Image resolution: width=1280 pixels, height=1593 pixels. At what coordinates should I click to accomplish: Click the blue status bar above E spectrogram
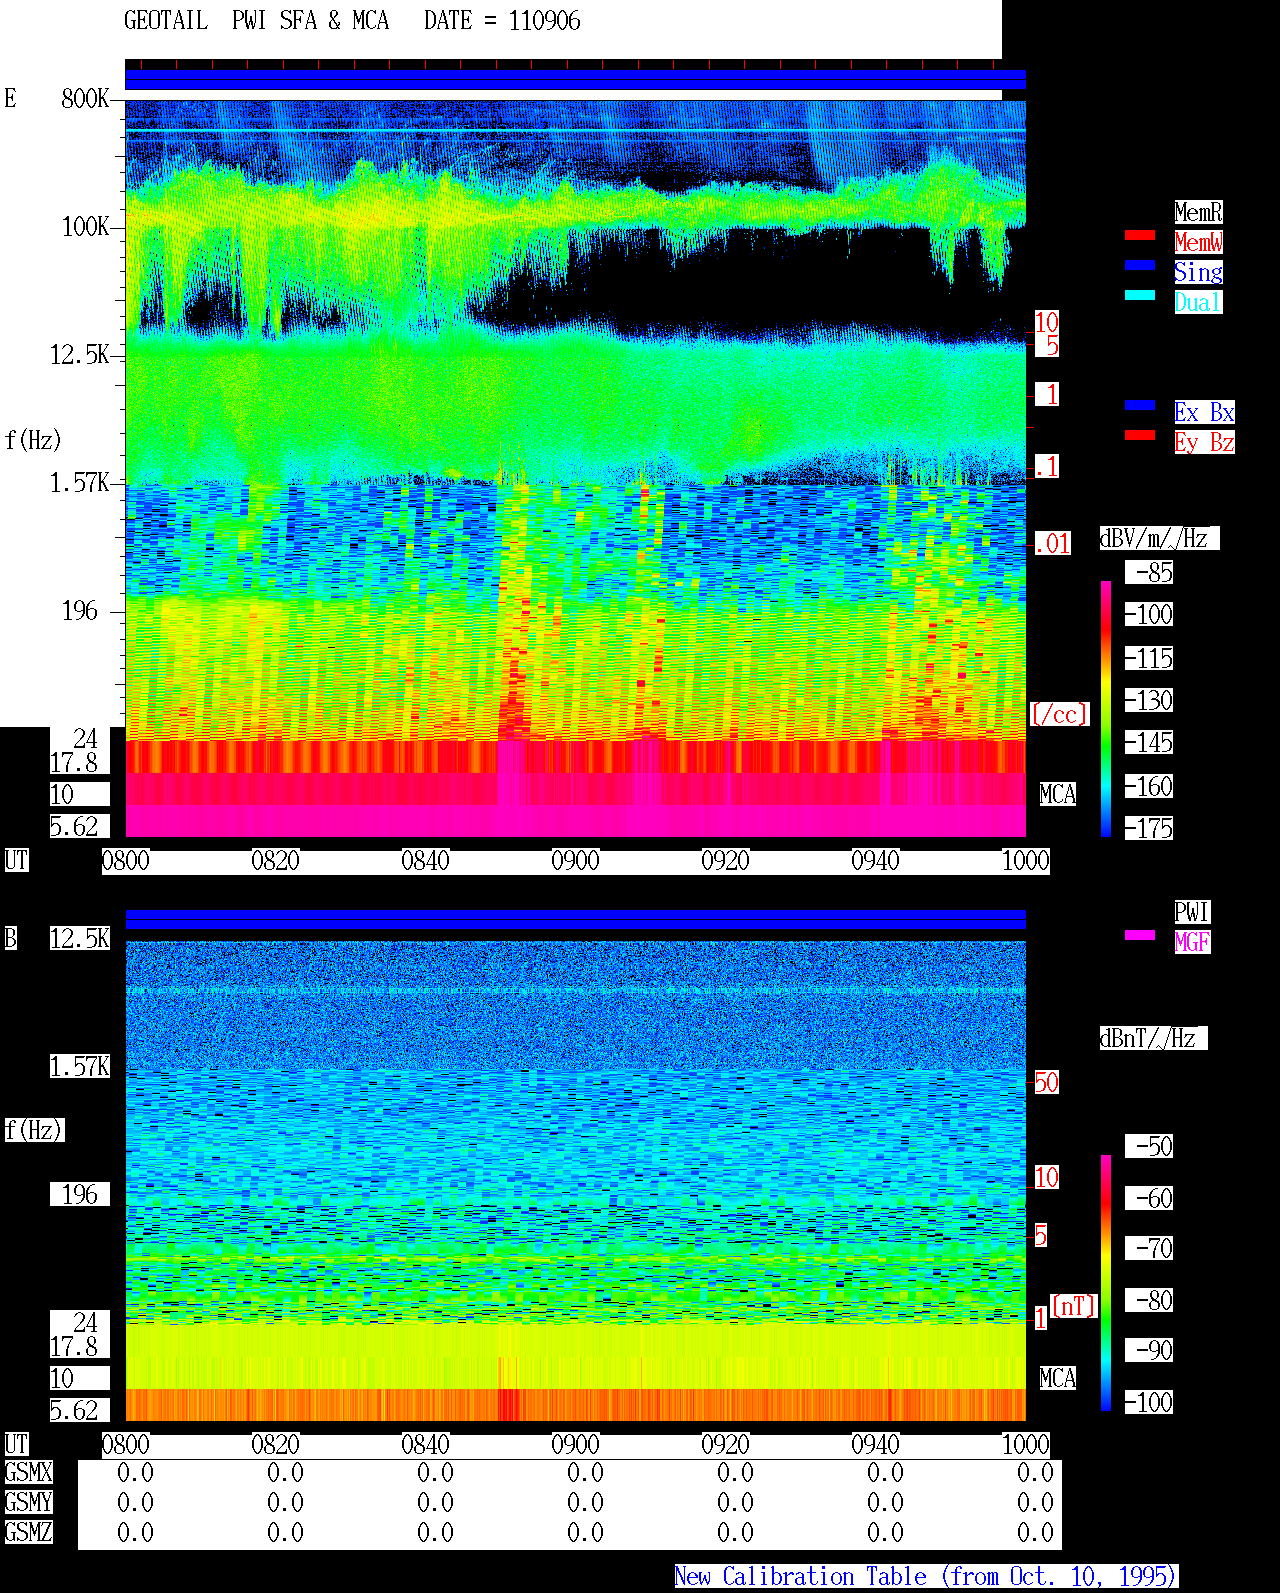tap(575, 80)
